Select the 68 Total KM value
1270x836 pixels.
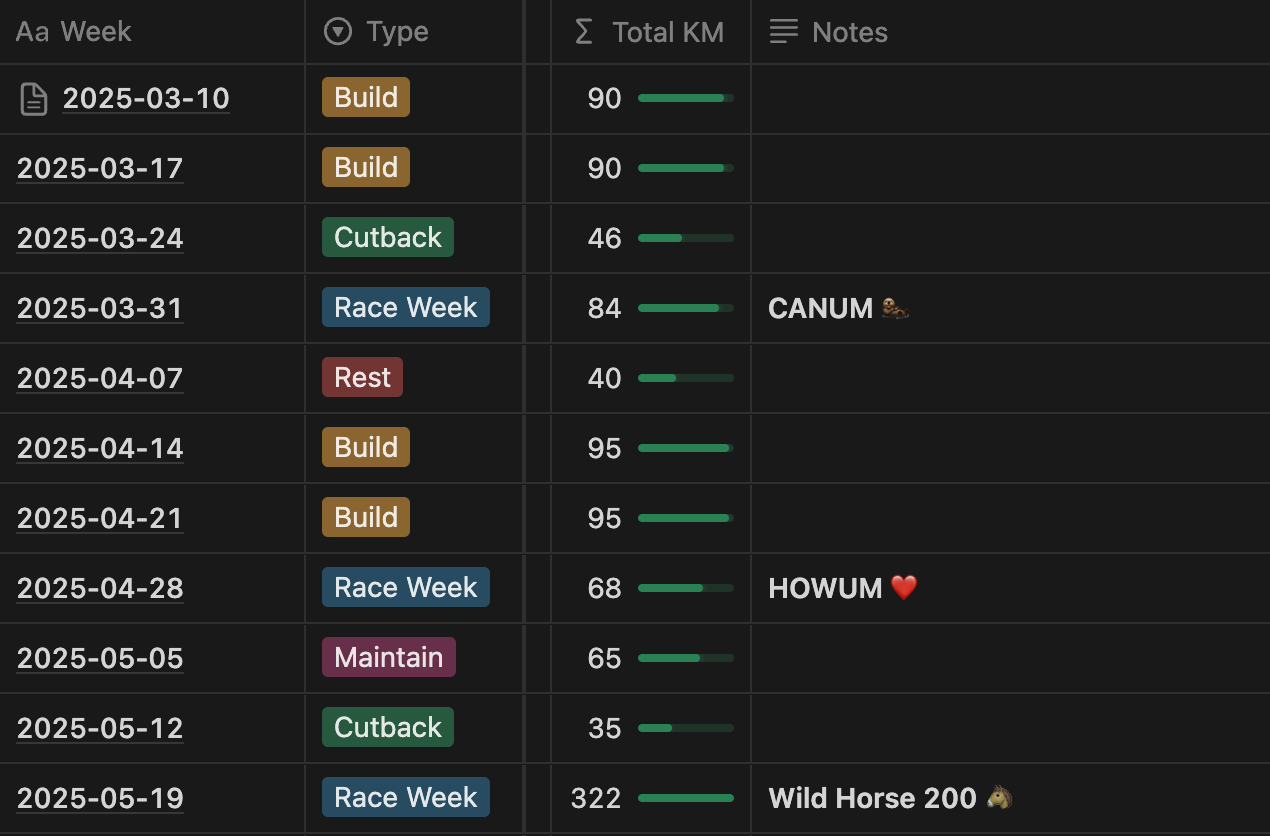[x=604, y=588]
